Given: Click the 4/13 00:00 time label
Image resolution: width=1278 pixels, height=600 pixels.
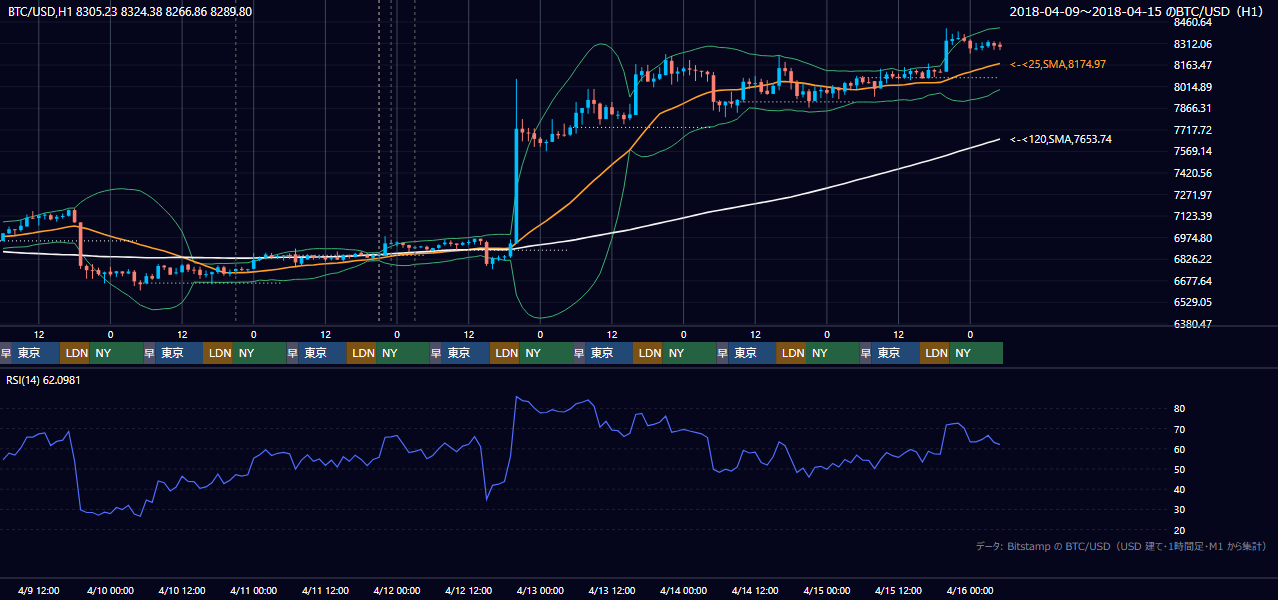Looking at the screenshot, I should [540, 590].
